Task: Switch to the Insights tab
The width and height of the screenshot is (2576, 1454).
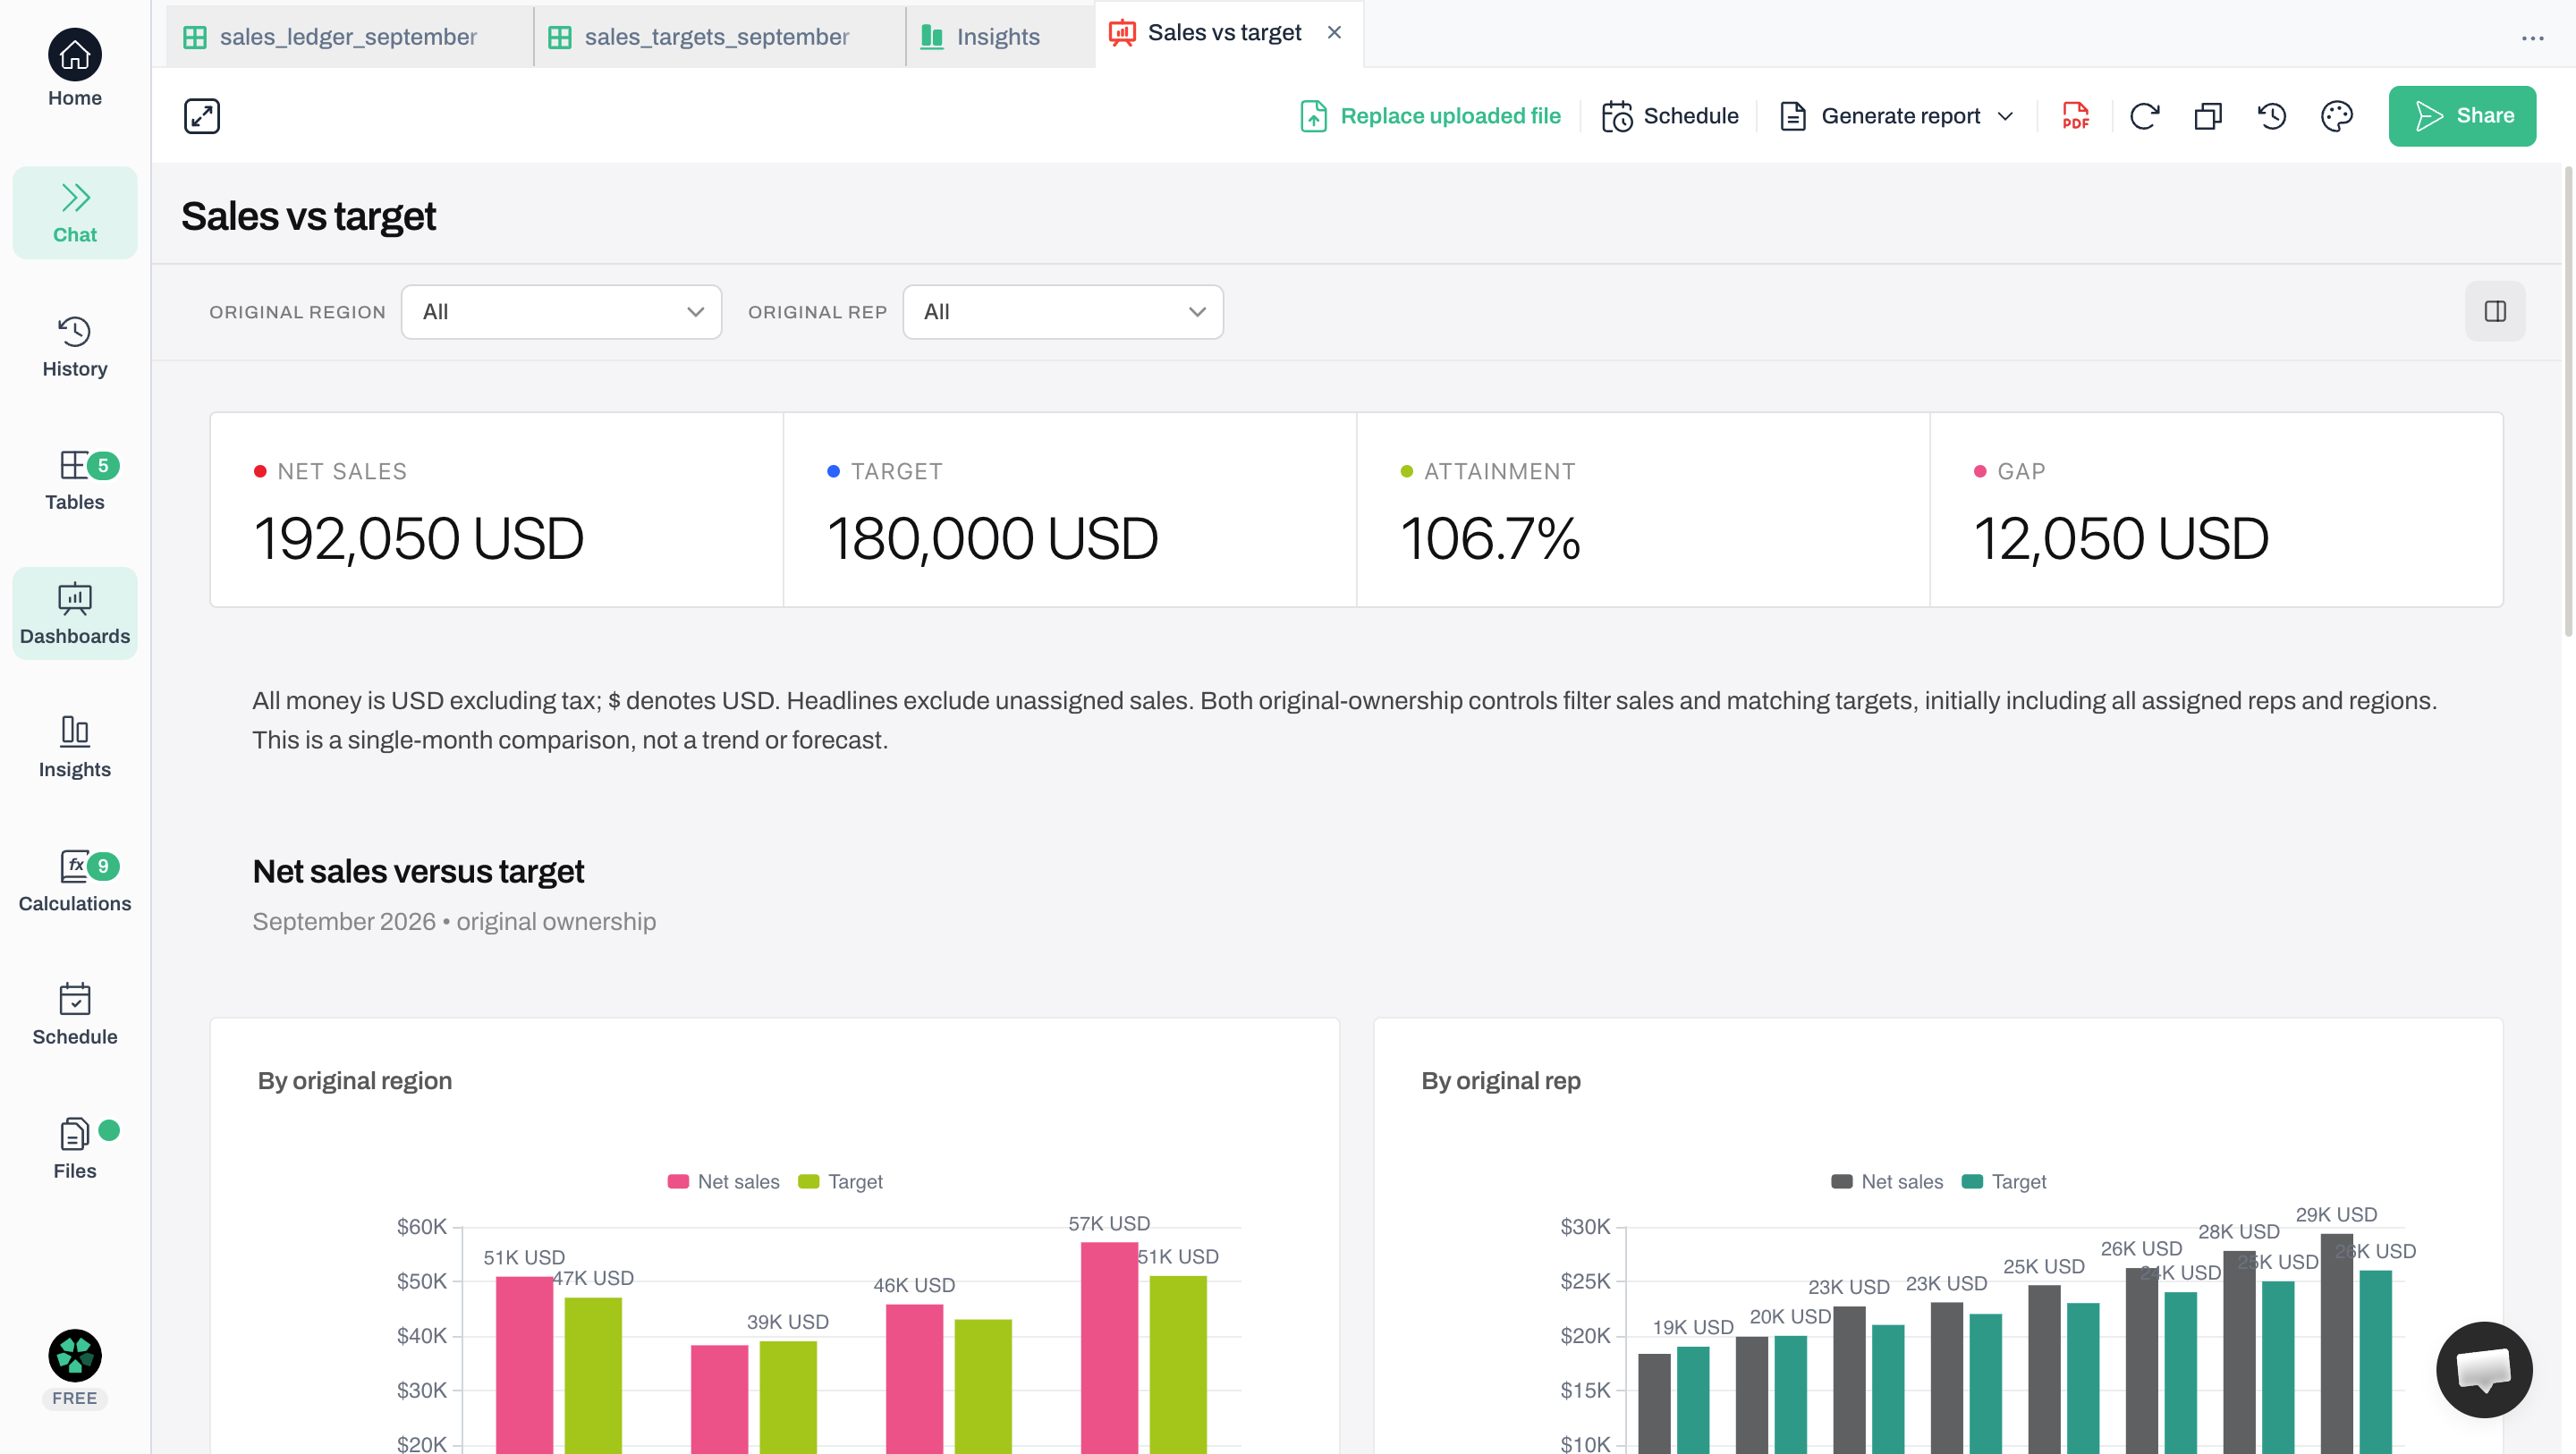Action: [x=999, y=37]
